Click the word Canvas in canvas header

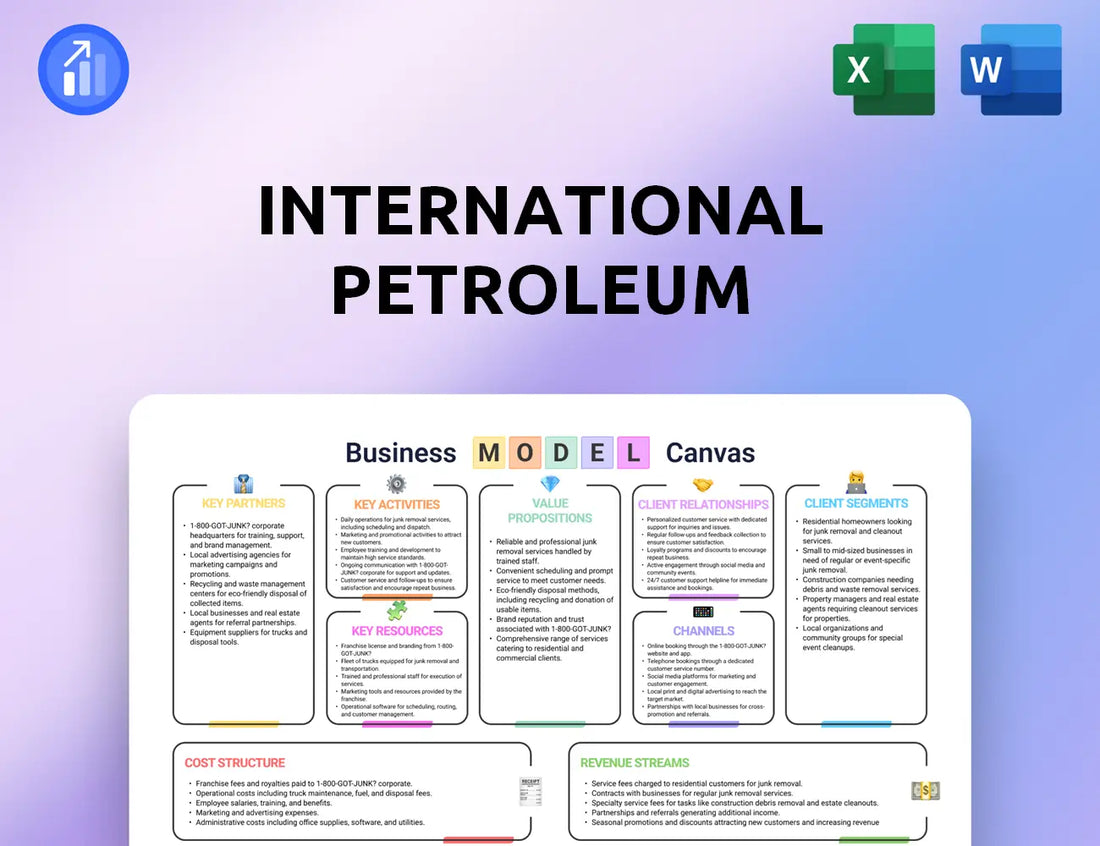pyautogui.click(x=710, y=453)
